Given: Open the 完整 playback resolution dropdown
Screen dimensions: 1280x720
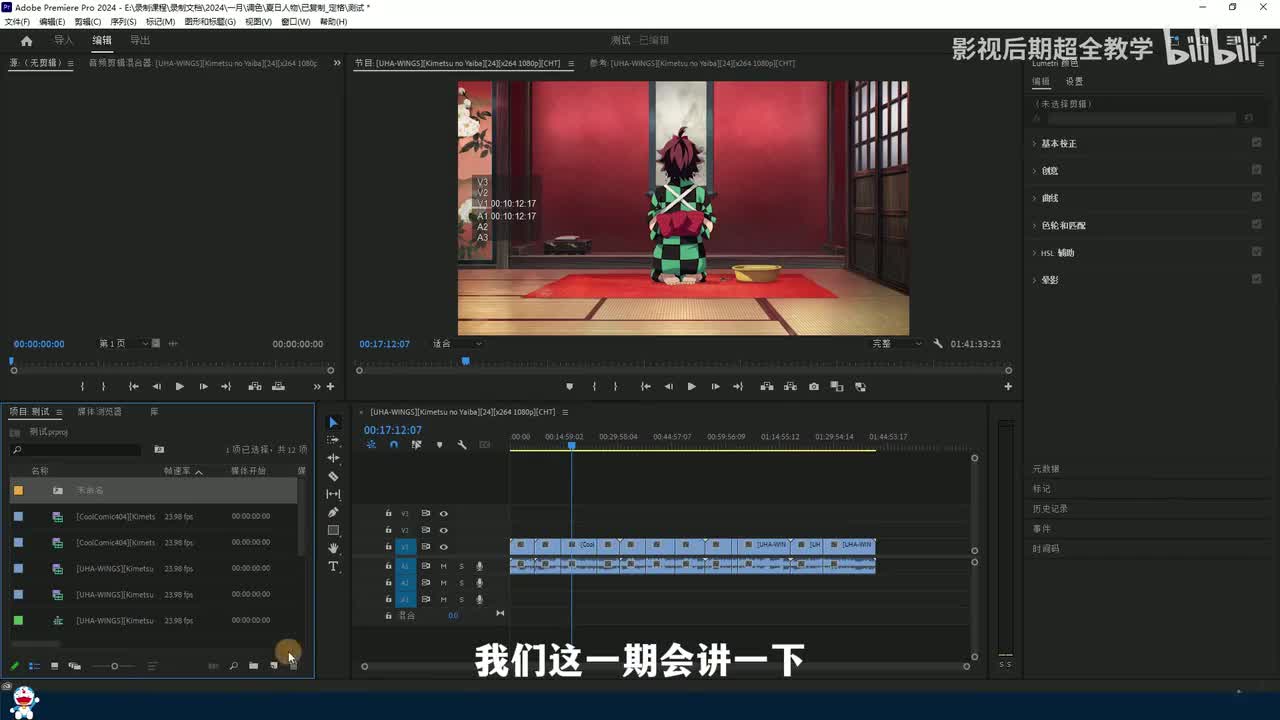Looking at the screenshot, I should click(x=896, y=344).
